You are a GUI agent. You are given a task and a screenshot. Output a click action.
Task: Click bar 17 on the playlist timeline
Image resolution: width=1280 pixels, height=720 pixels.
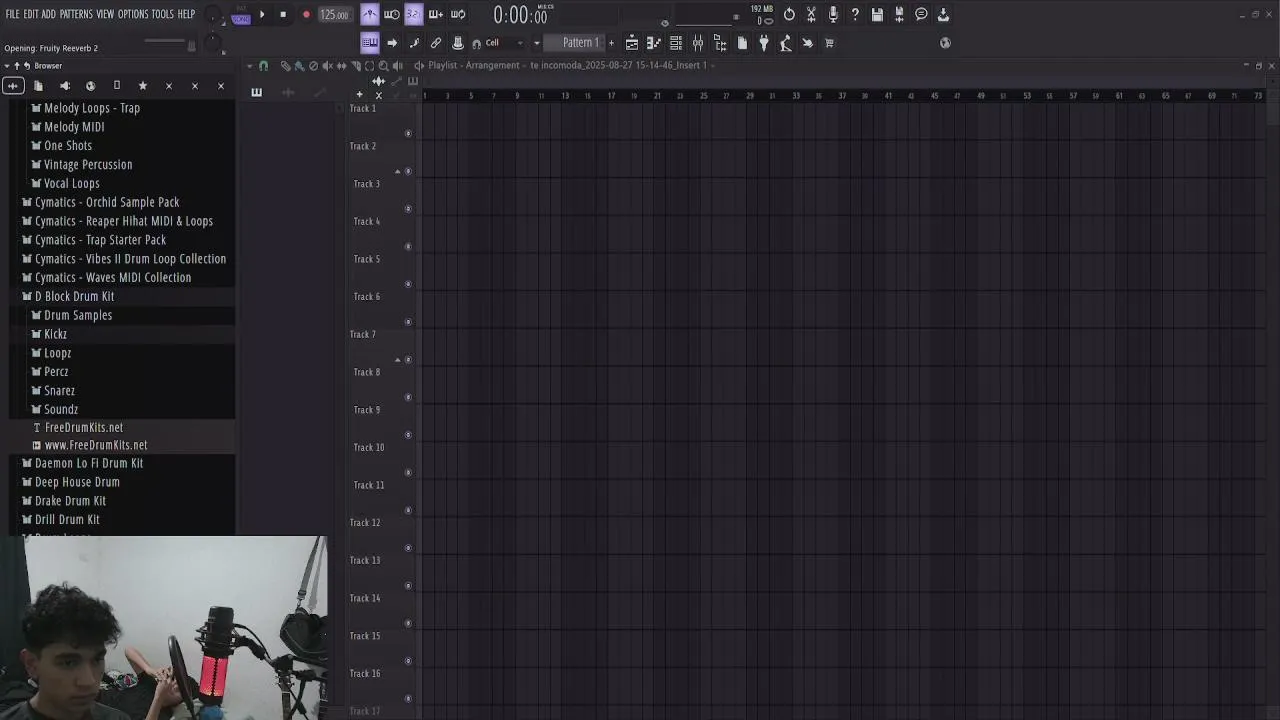pyautogui.click(x=612, y=96)
